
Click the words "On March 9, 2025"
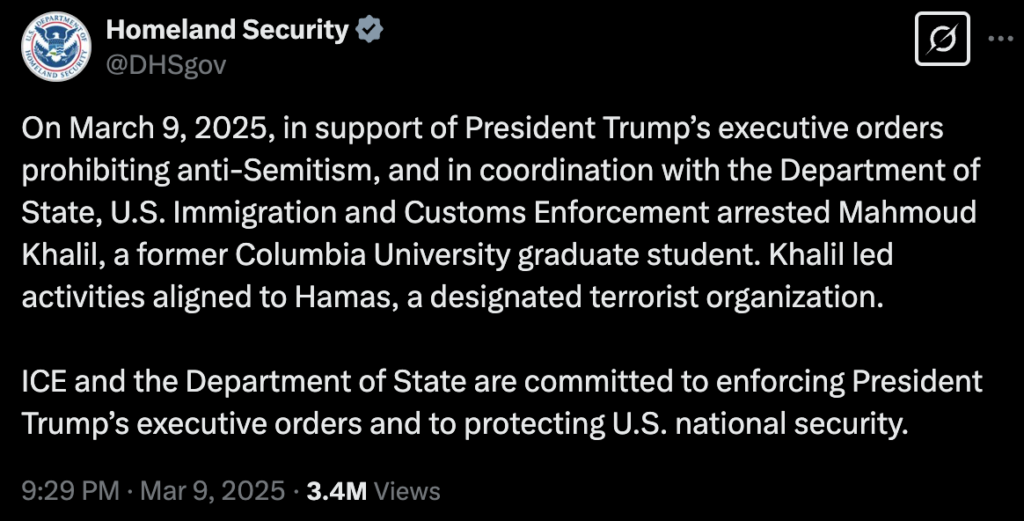point(150,130)
